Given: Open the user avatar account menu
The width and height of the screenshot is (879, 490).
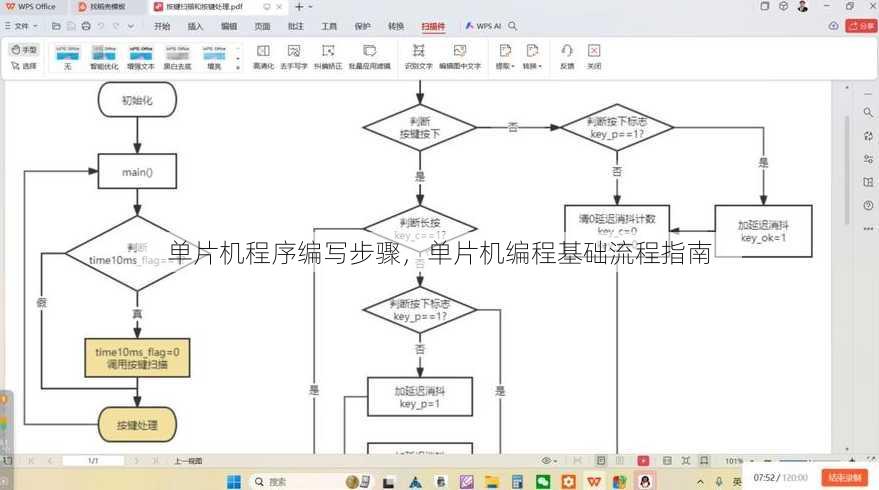Looking at the screenshot, I should point(803,6).
